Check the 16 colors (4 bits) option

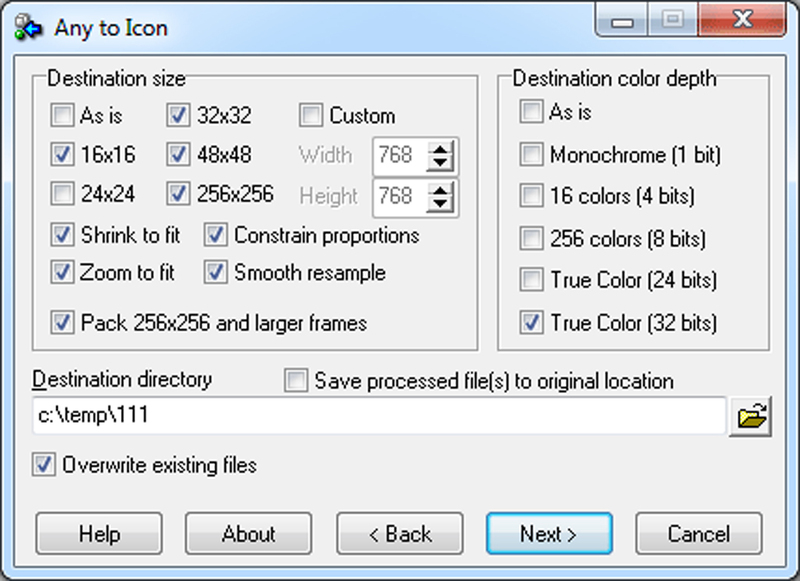click(531, 196)
